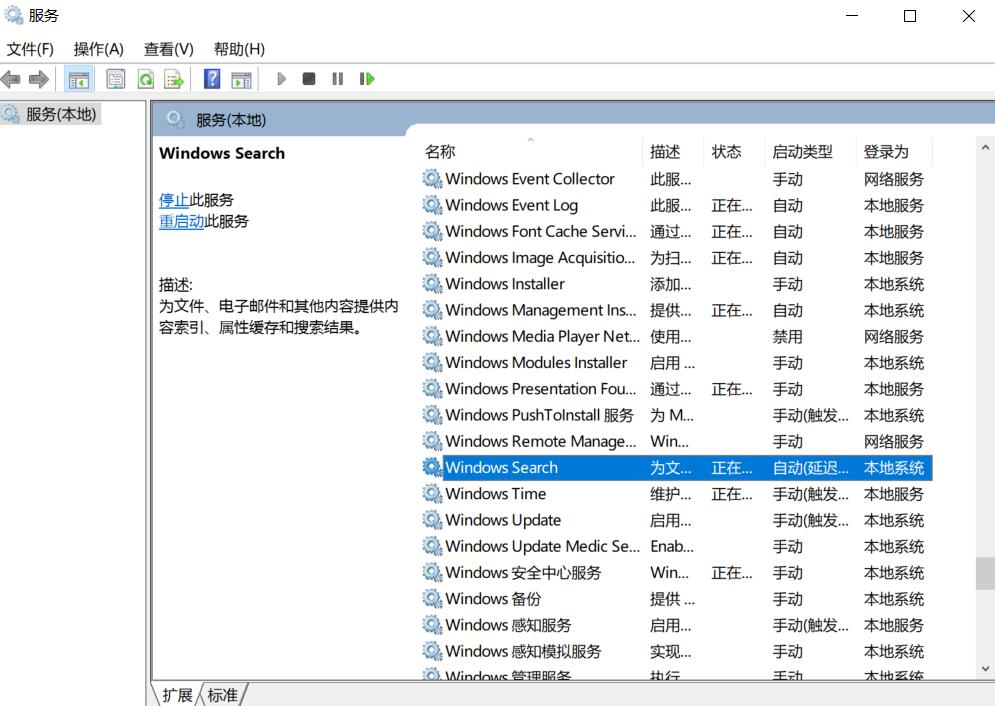Open the 帮助(H) menu
The height and width of the screenshot is (706, 995).
[239, 49]
